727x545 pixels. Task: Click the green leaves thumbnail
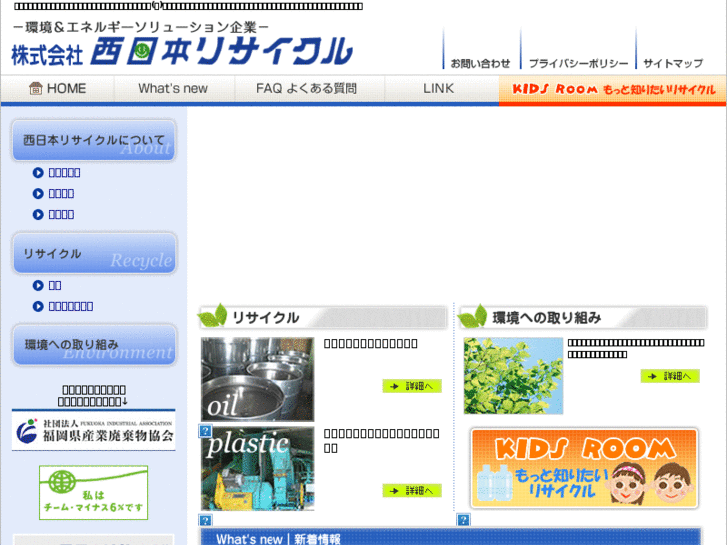[513, 376]
